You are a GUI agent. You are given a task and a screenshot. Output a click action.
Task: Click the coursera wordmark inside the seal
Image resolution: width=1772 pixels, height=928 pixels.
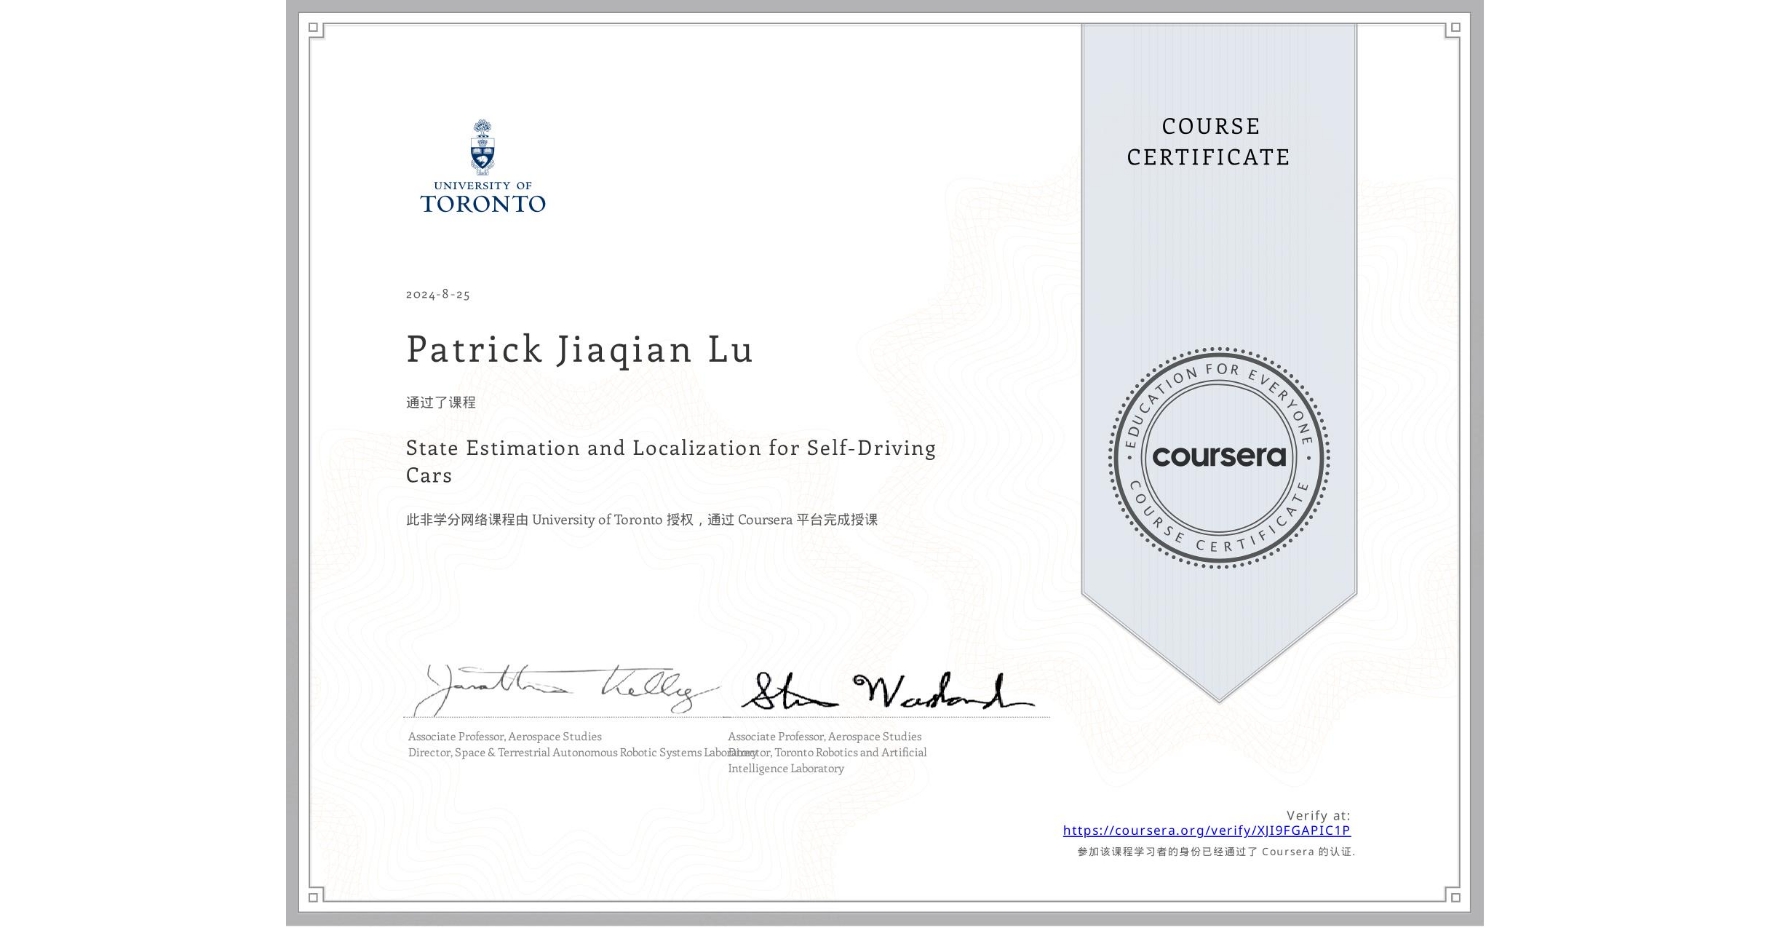tap(1219, 457)
